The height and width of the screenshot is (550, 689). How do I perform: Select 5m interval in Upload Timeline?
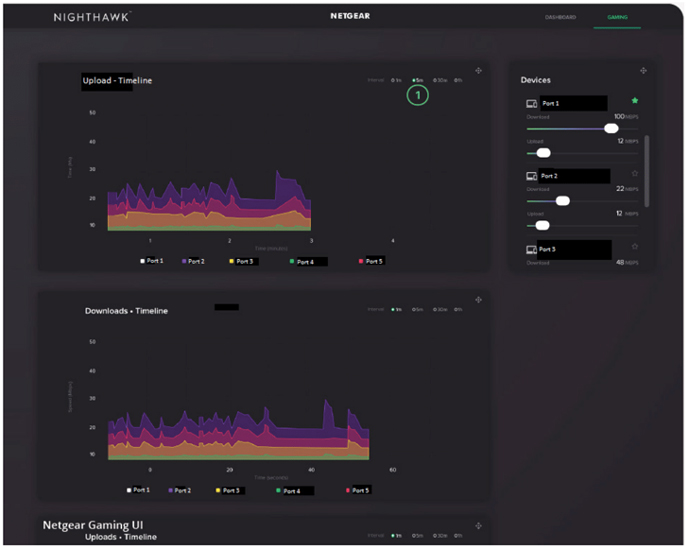pos(417,80)
